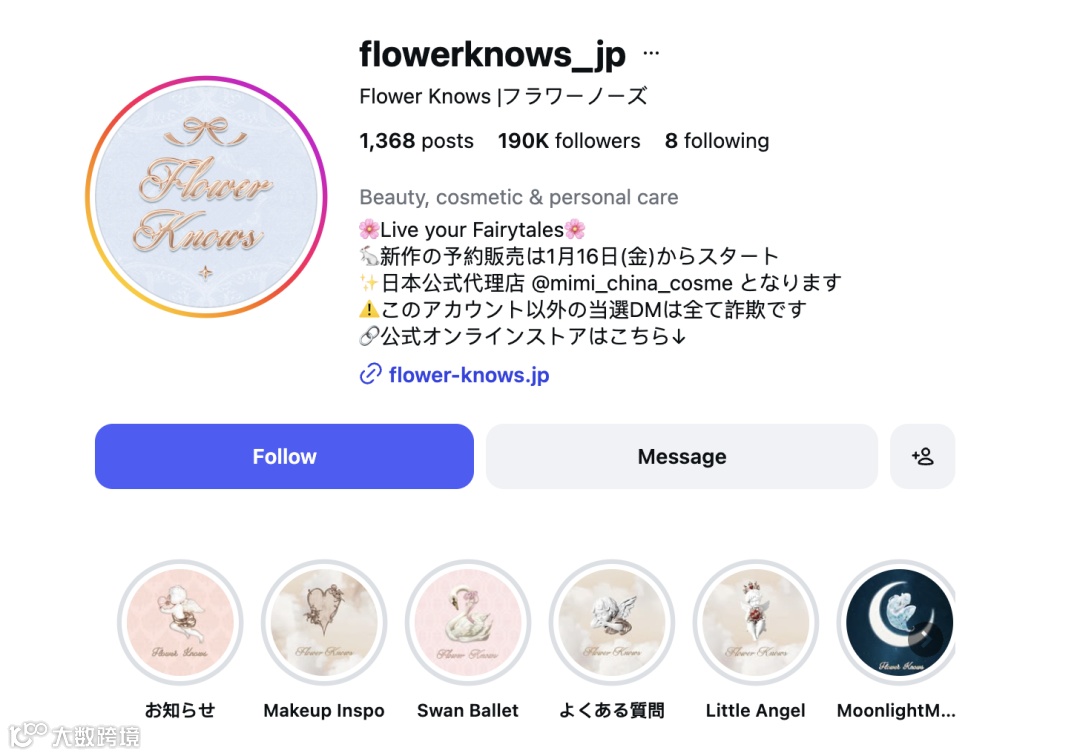Click the 1,368 posts count

click(x=416, y=141)
